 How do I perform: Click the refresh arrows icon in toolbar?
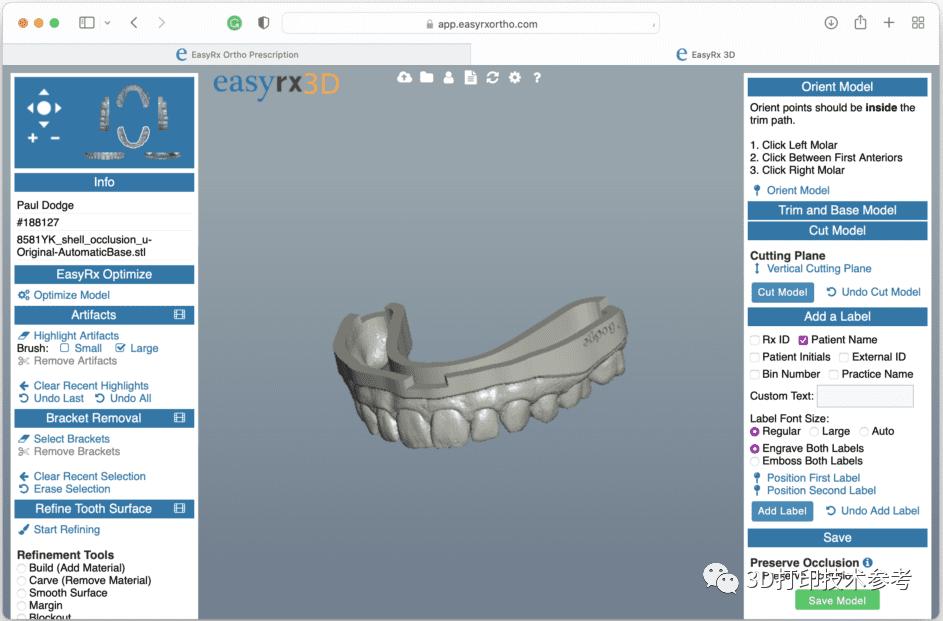[x=492, y=78]
